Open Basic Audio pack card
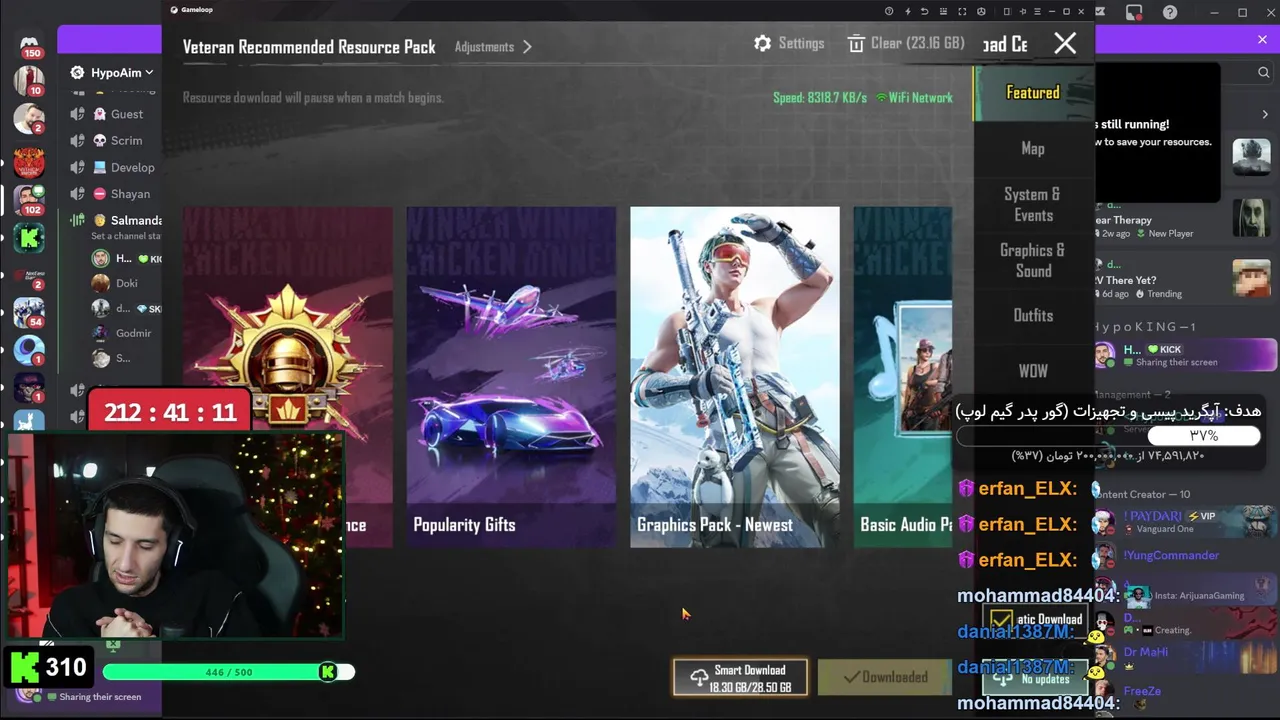1280x720 pixels. [903, 377]
